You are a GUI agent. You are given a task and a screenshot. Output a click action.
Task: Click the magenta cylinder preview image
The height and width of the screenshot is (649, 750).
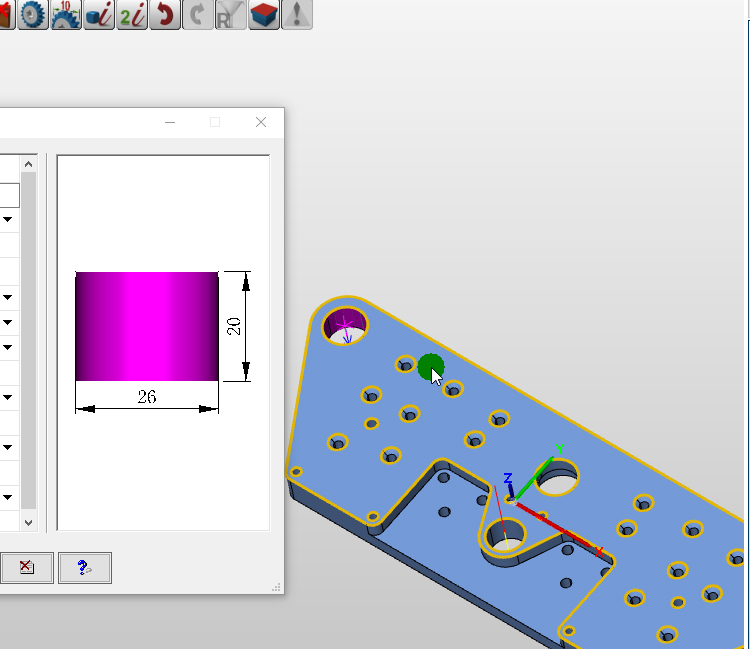147,327
